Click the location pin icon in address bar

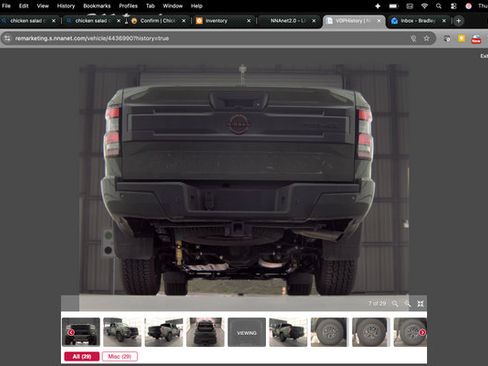(413, 39)
